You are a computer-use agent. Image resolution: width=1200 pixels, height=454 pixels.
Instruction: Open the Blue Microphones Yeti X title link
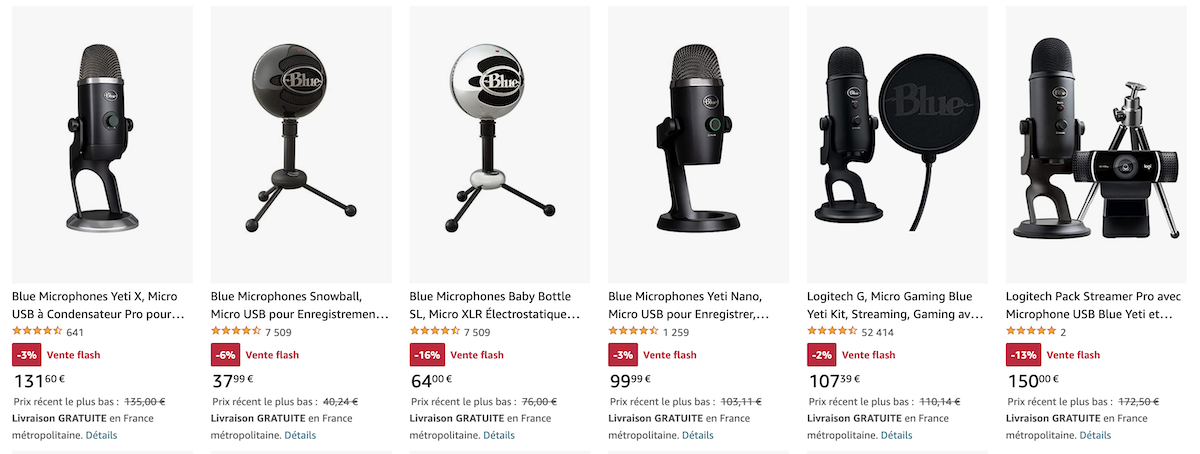click(x=99, y=305)
